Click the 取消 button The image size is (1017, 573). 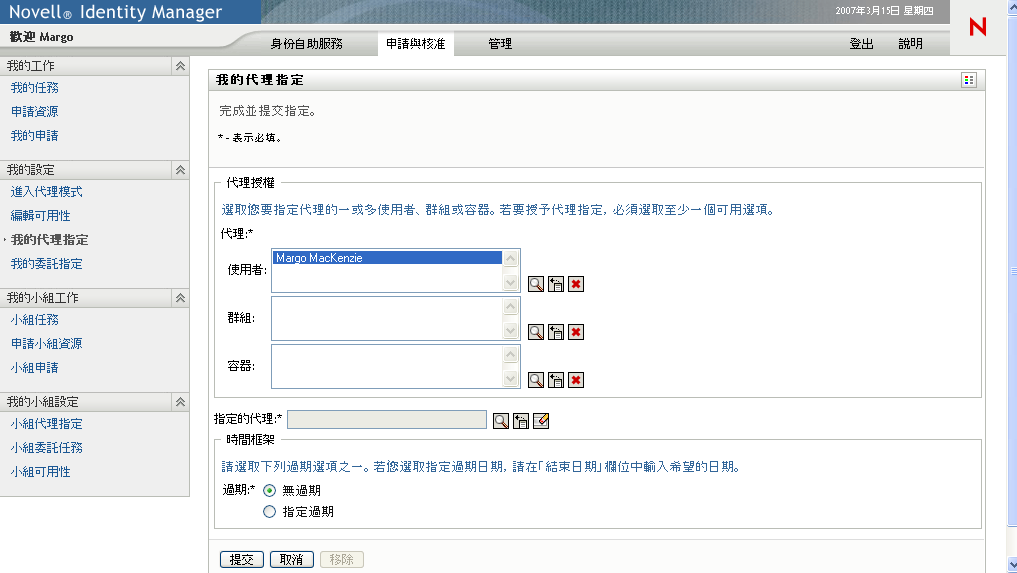292,559
